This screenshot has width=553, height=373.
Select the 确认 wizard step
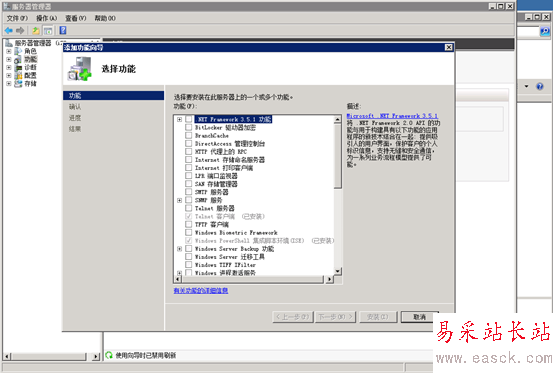75,107
